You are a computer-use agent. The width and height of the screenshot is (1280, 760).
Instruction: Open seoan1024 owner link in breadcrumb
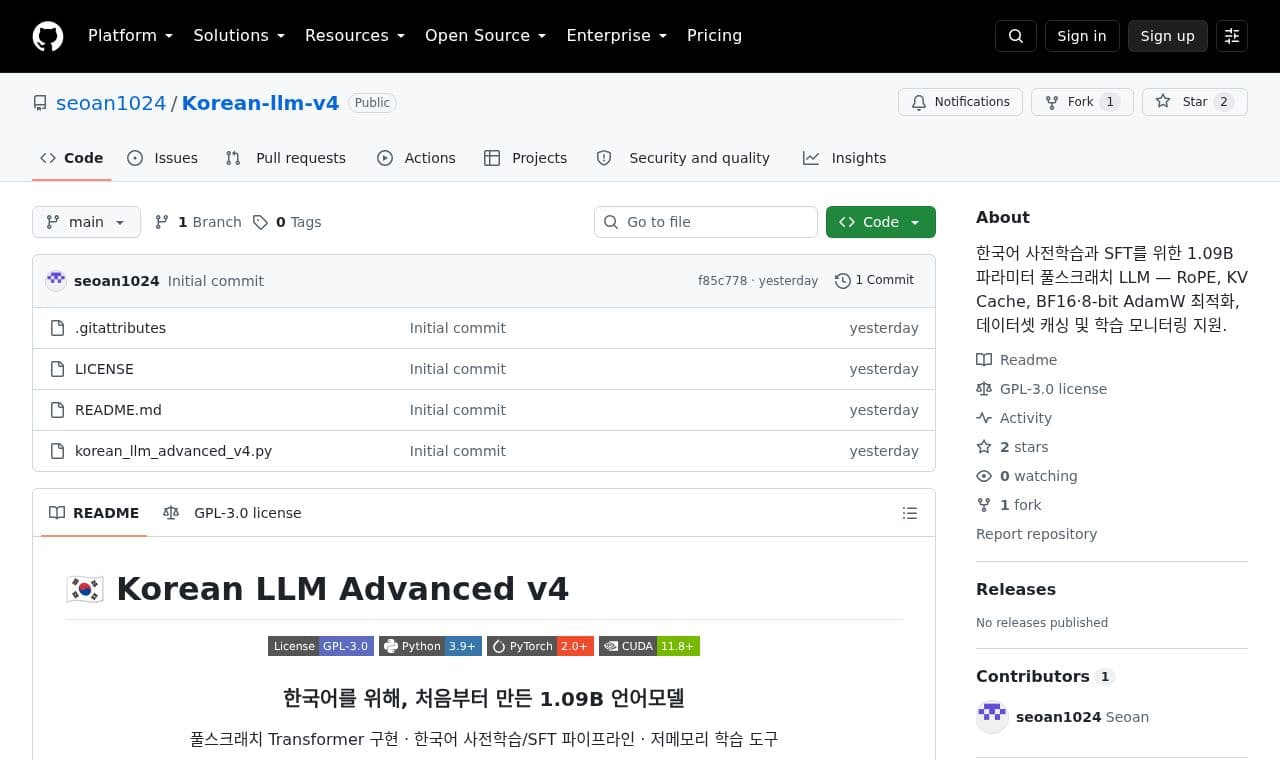pos(111,103)
